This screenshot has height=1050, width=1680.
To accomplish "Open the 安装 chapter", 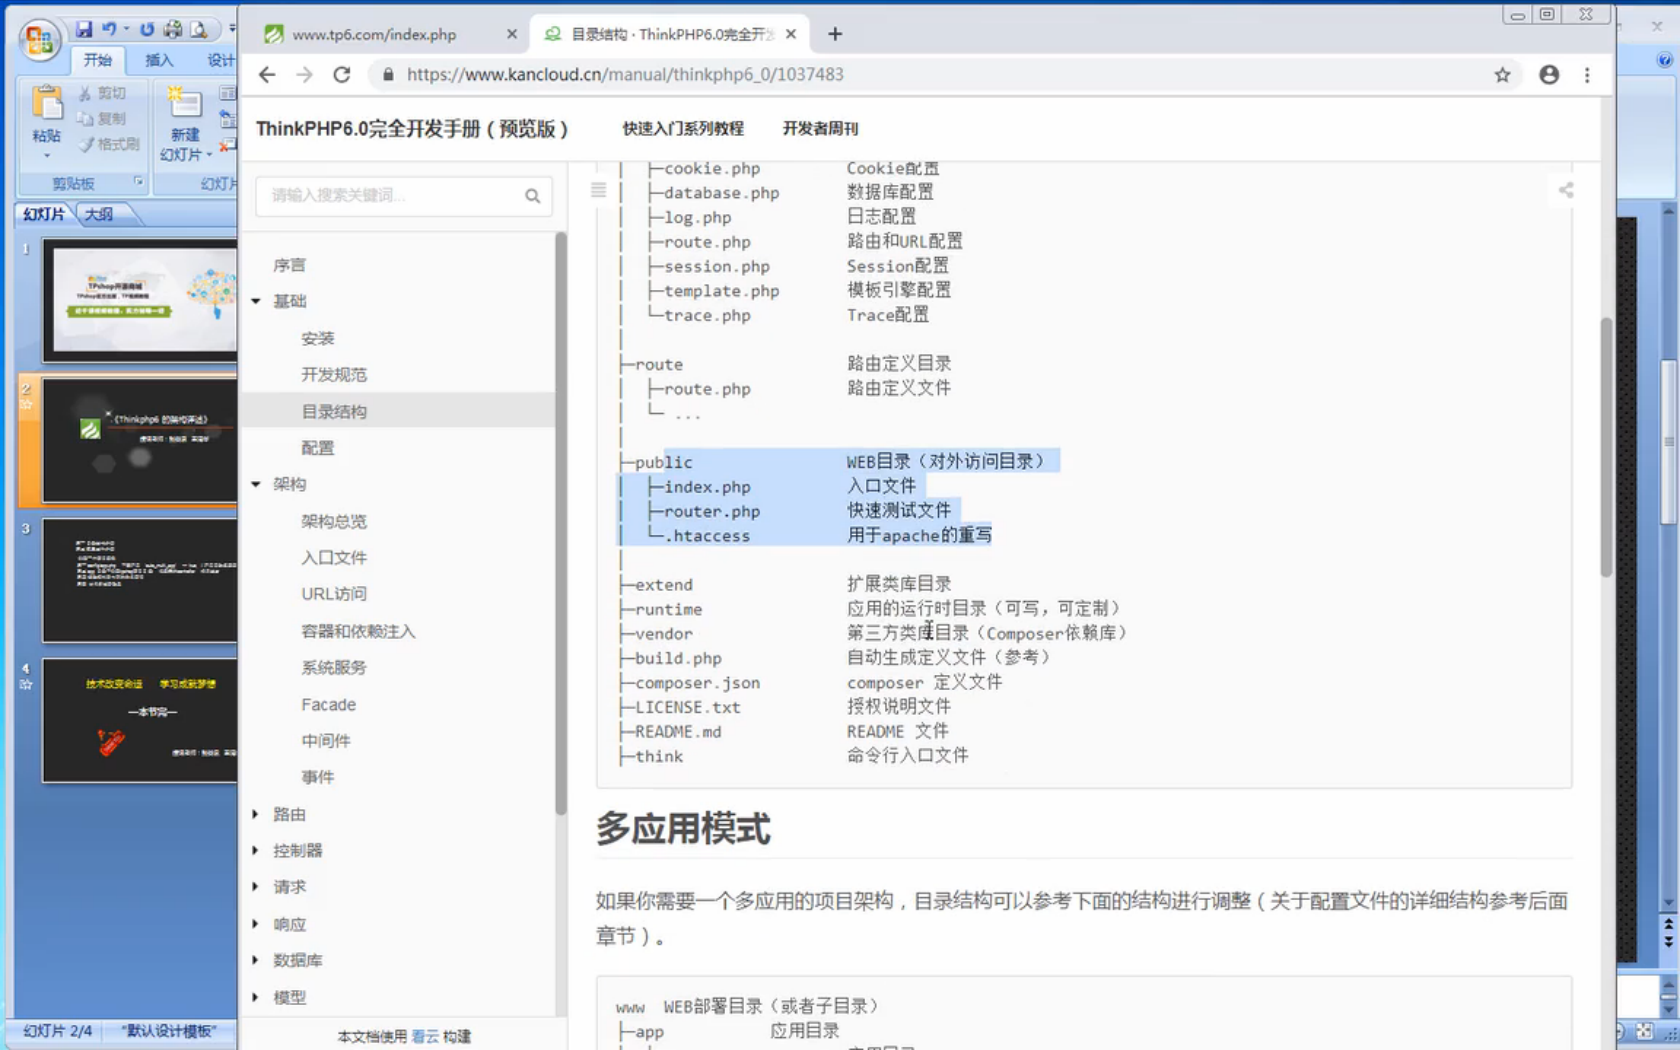I will tap(318, 338).
